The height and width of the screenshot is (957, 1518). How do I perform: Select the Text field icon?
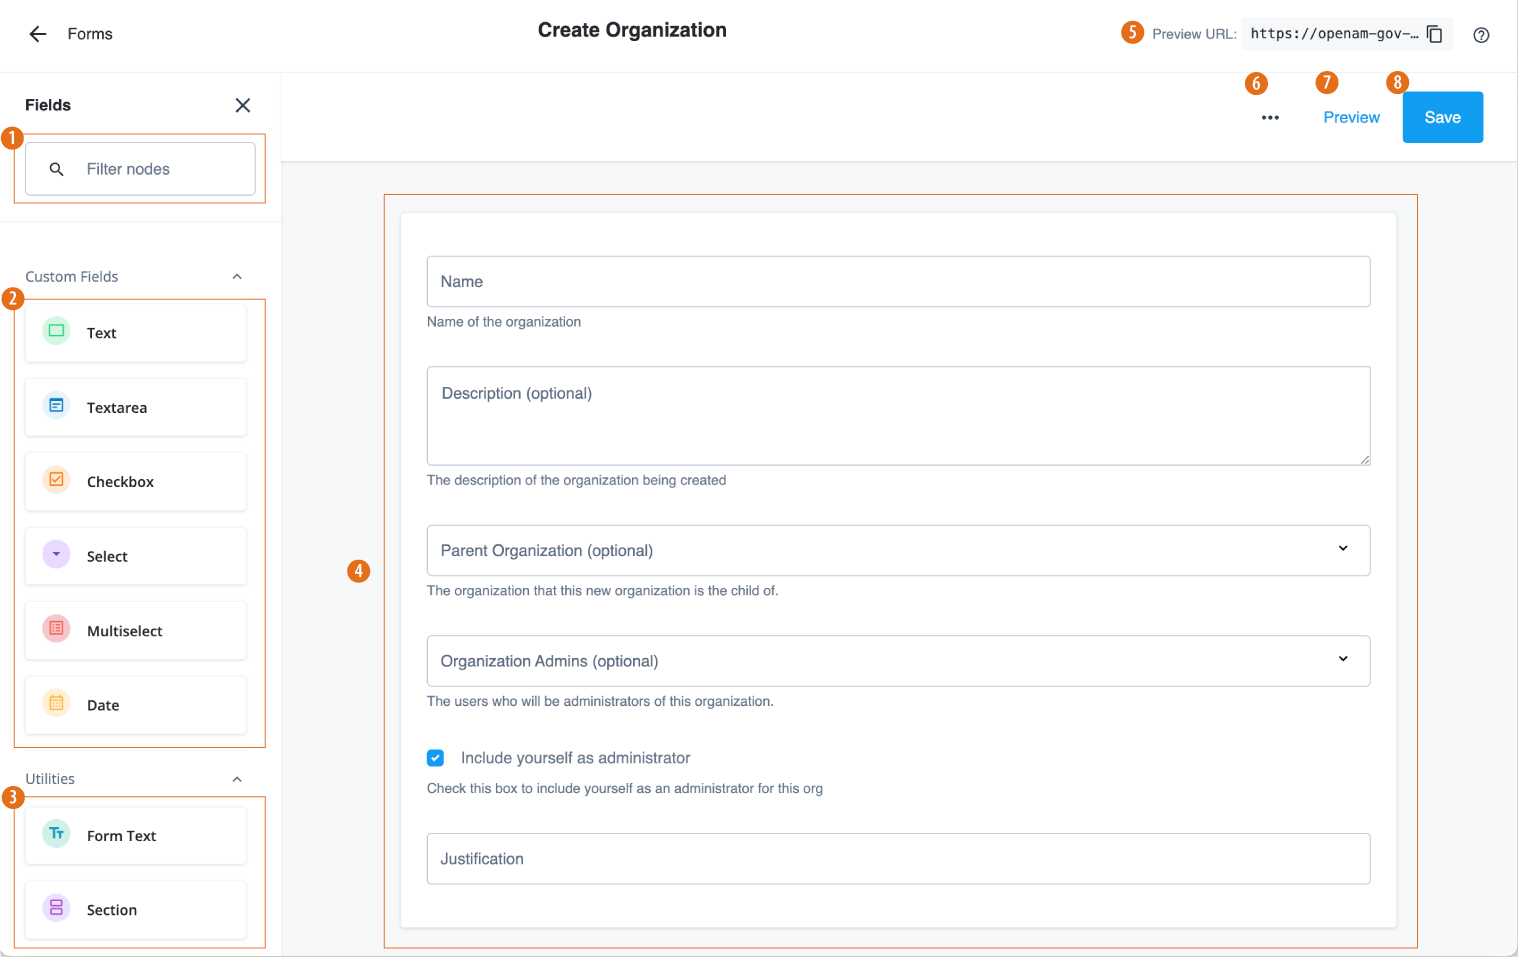pyautogui.click(x=55, y=331)
